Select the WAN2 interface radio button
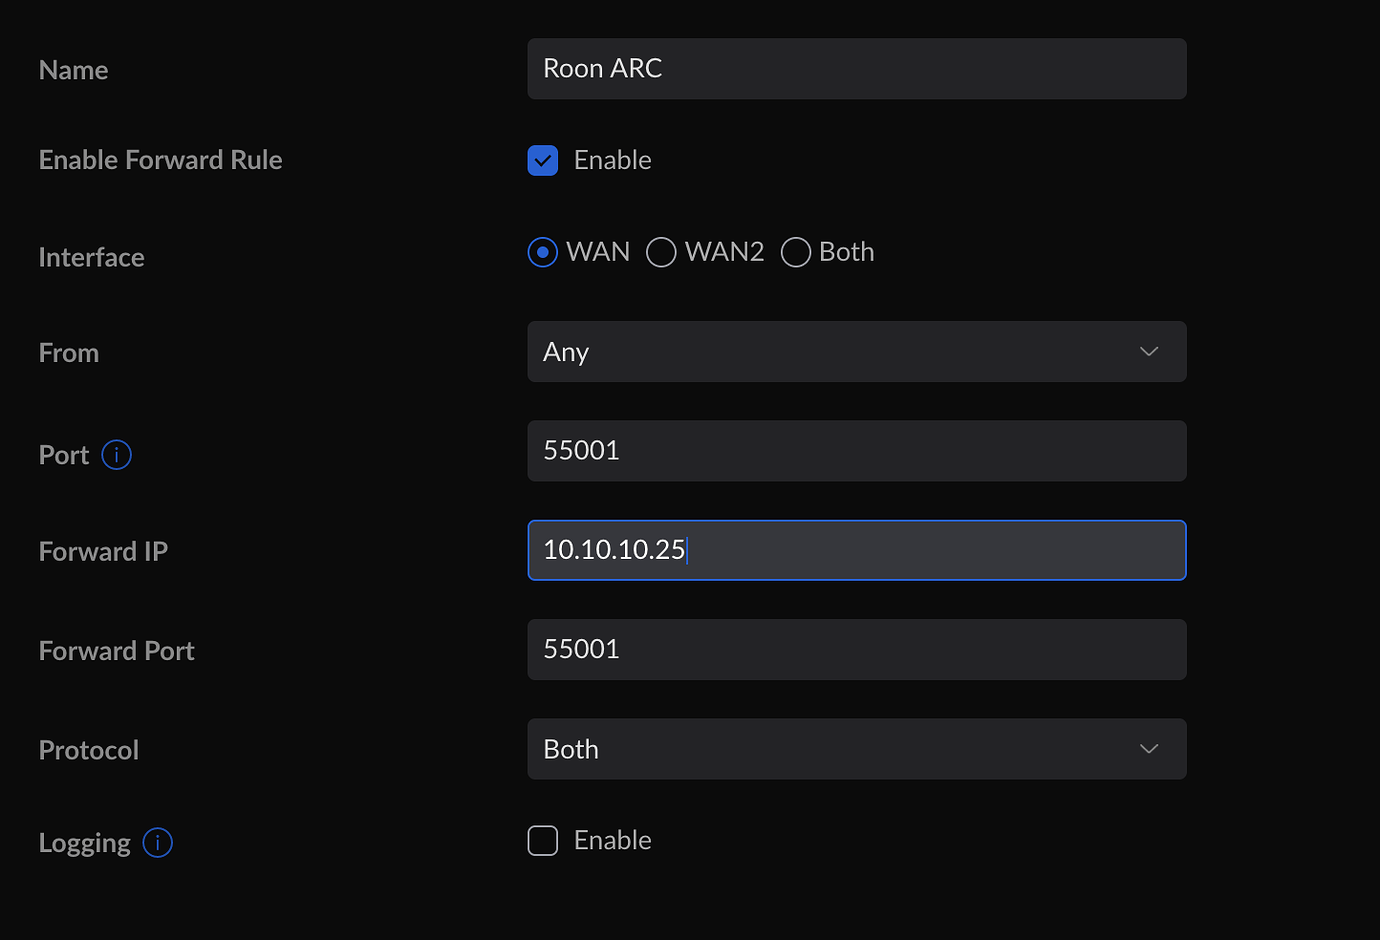1380x940 pixels. pyautogui.click(x=660, y=252)
